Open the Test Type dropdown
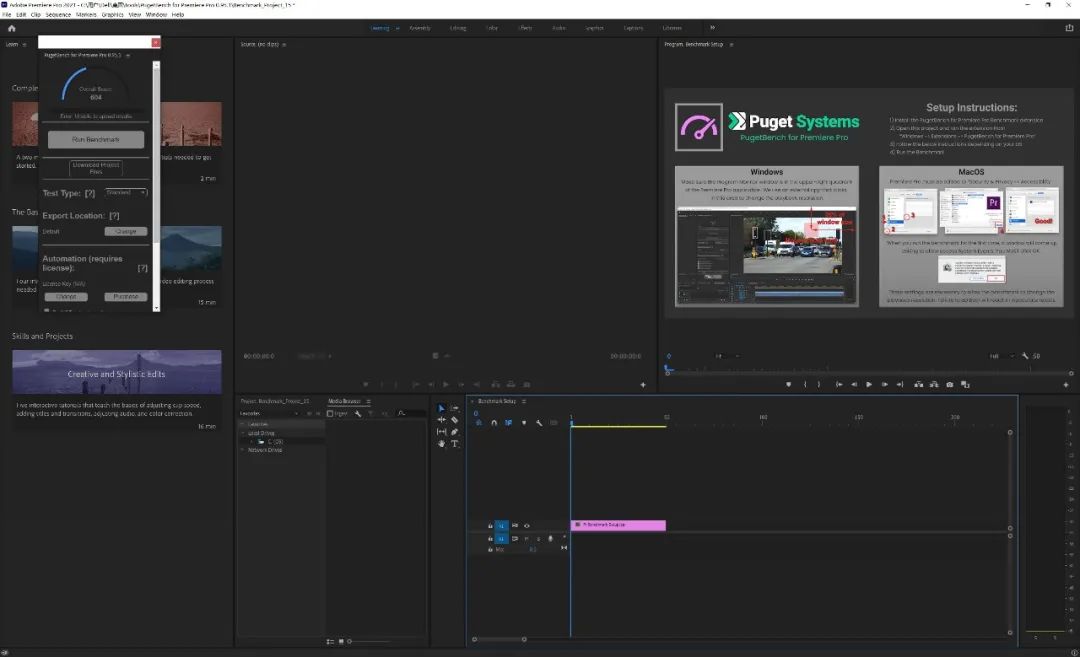Screen dimensions: 1080x657 [x=125, y=192]
